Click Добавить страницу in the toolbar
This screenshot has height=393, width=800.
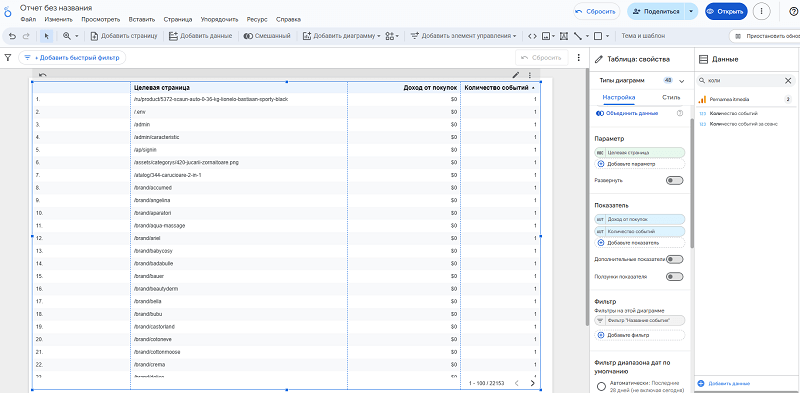[124, 36]
